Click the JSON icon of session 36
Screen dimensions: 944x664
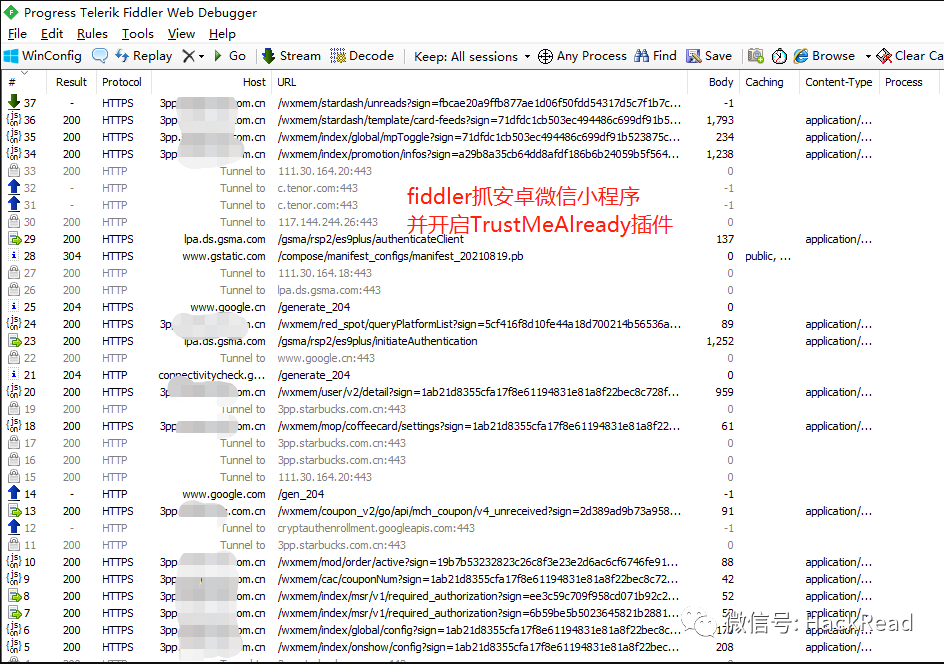click(14, 119)
